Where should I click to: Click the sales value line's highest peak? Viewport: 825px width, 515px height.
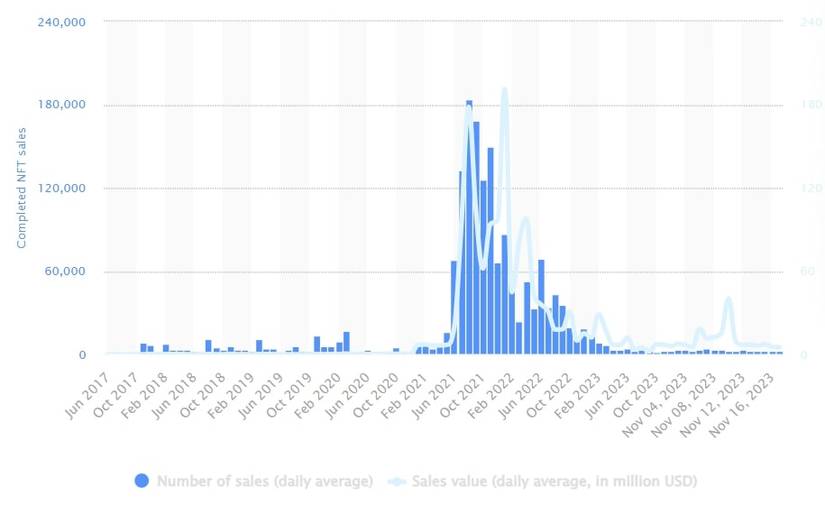(505, 90)
